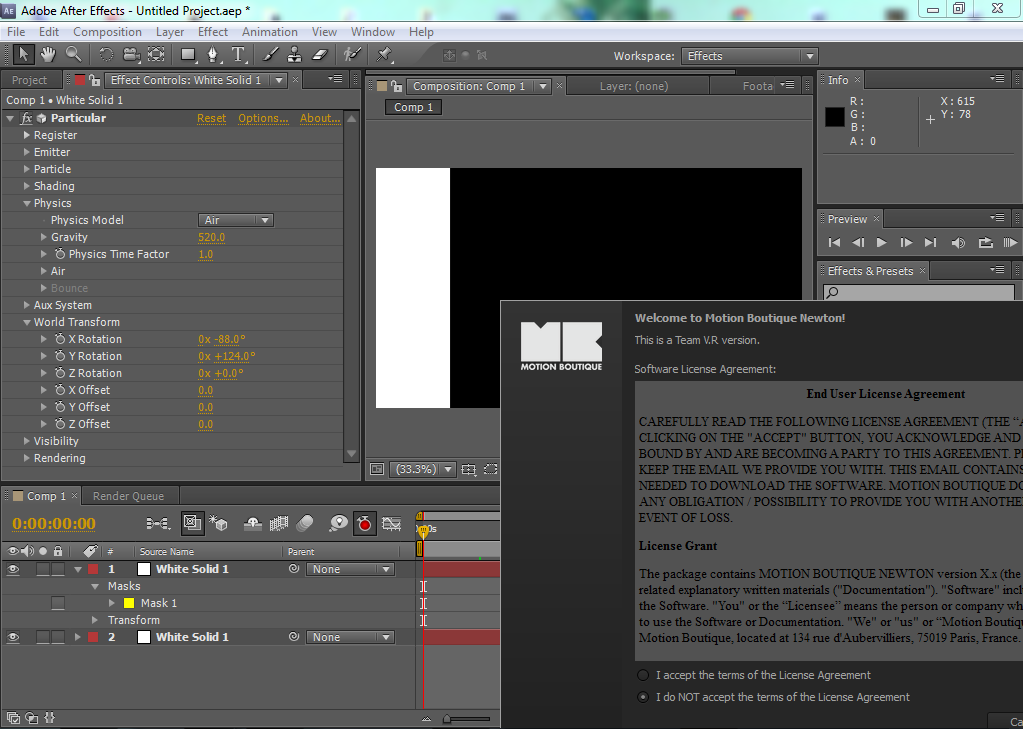Select 'I do NOT accept' radio button
This screenshot has width=1023, height=729.
click(x=643, y=697)
